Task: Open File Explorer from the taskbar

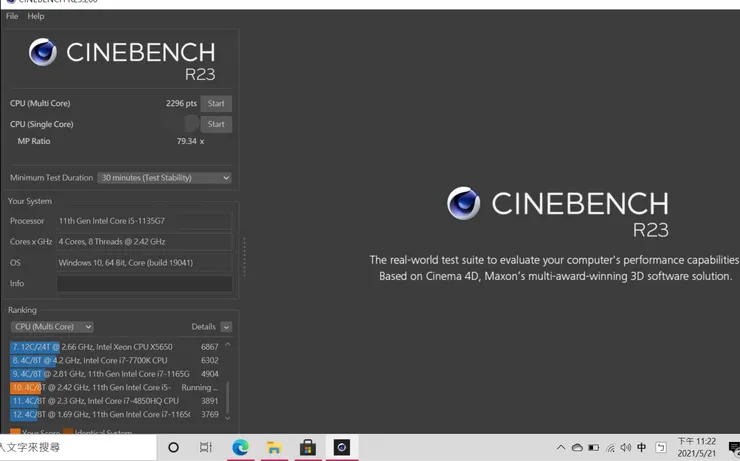Action: point(274,447)
